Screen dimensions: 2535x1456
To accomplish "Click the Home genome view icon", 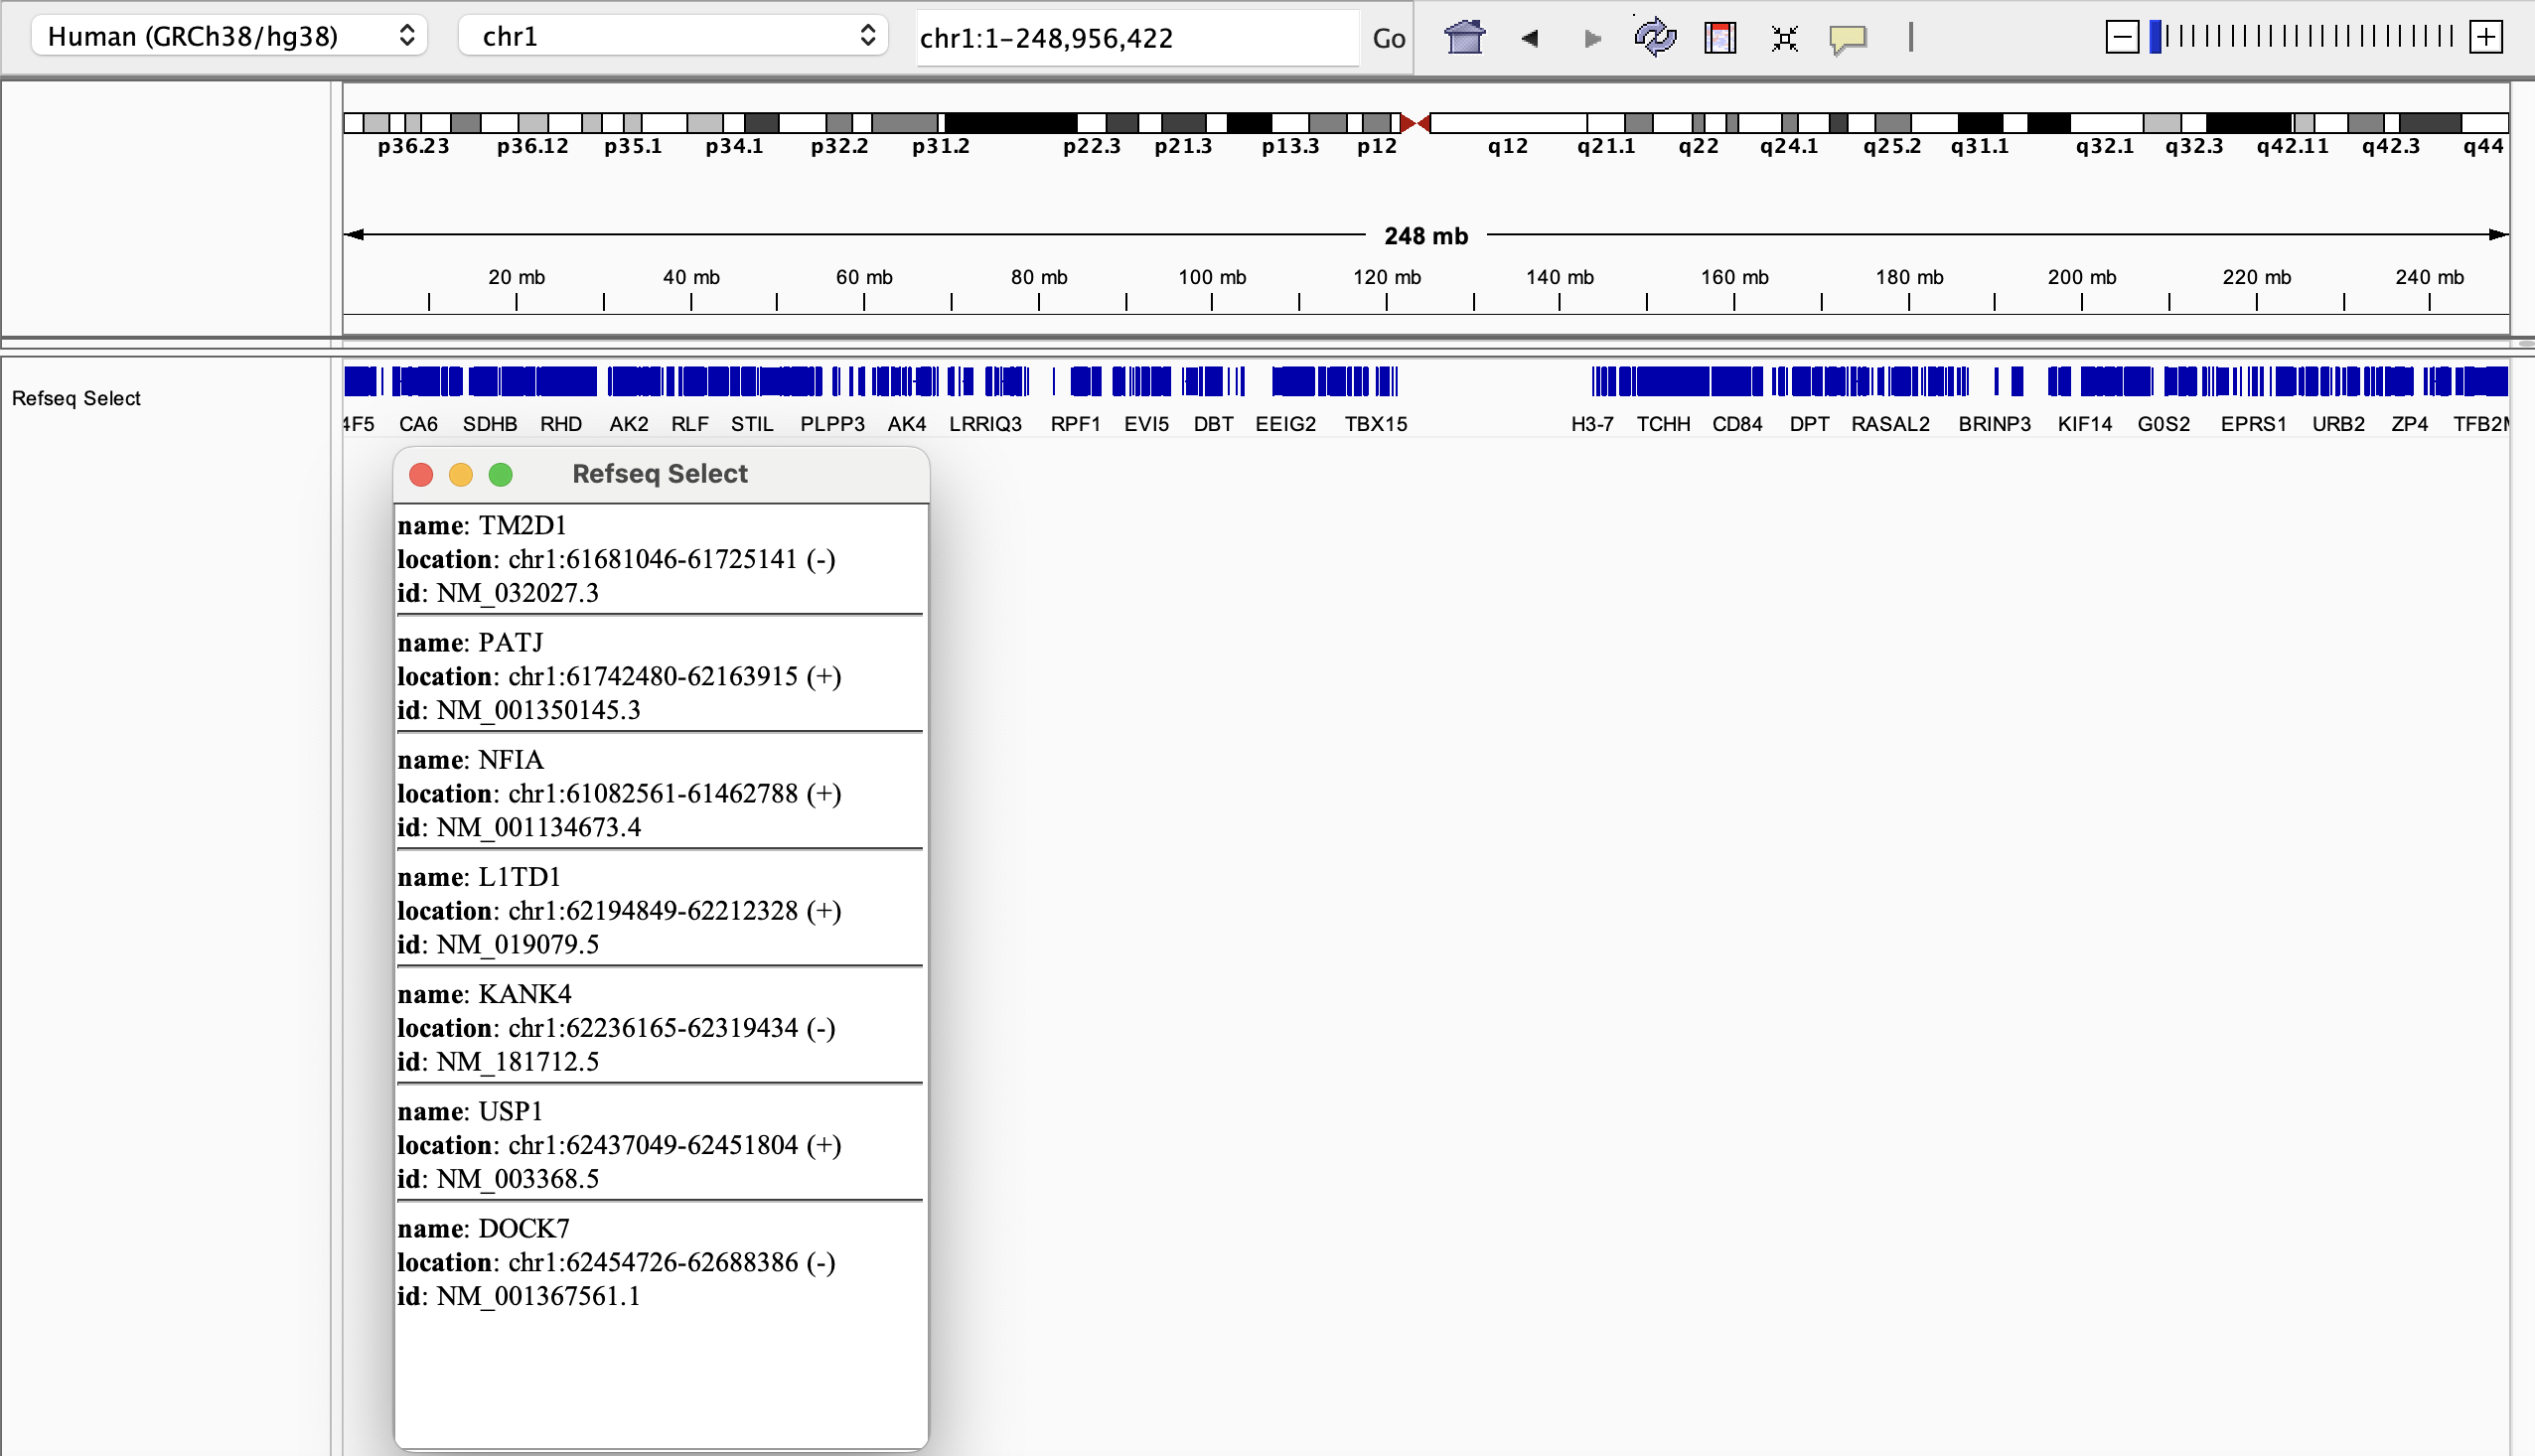I will pyautogui.click(x=1464, y=38).
